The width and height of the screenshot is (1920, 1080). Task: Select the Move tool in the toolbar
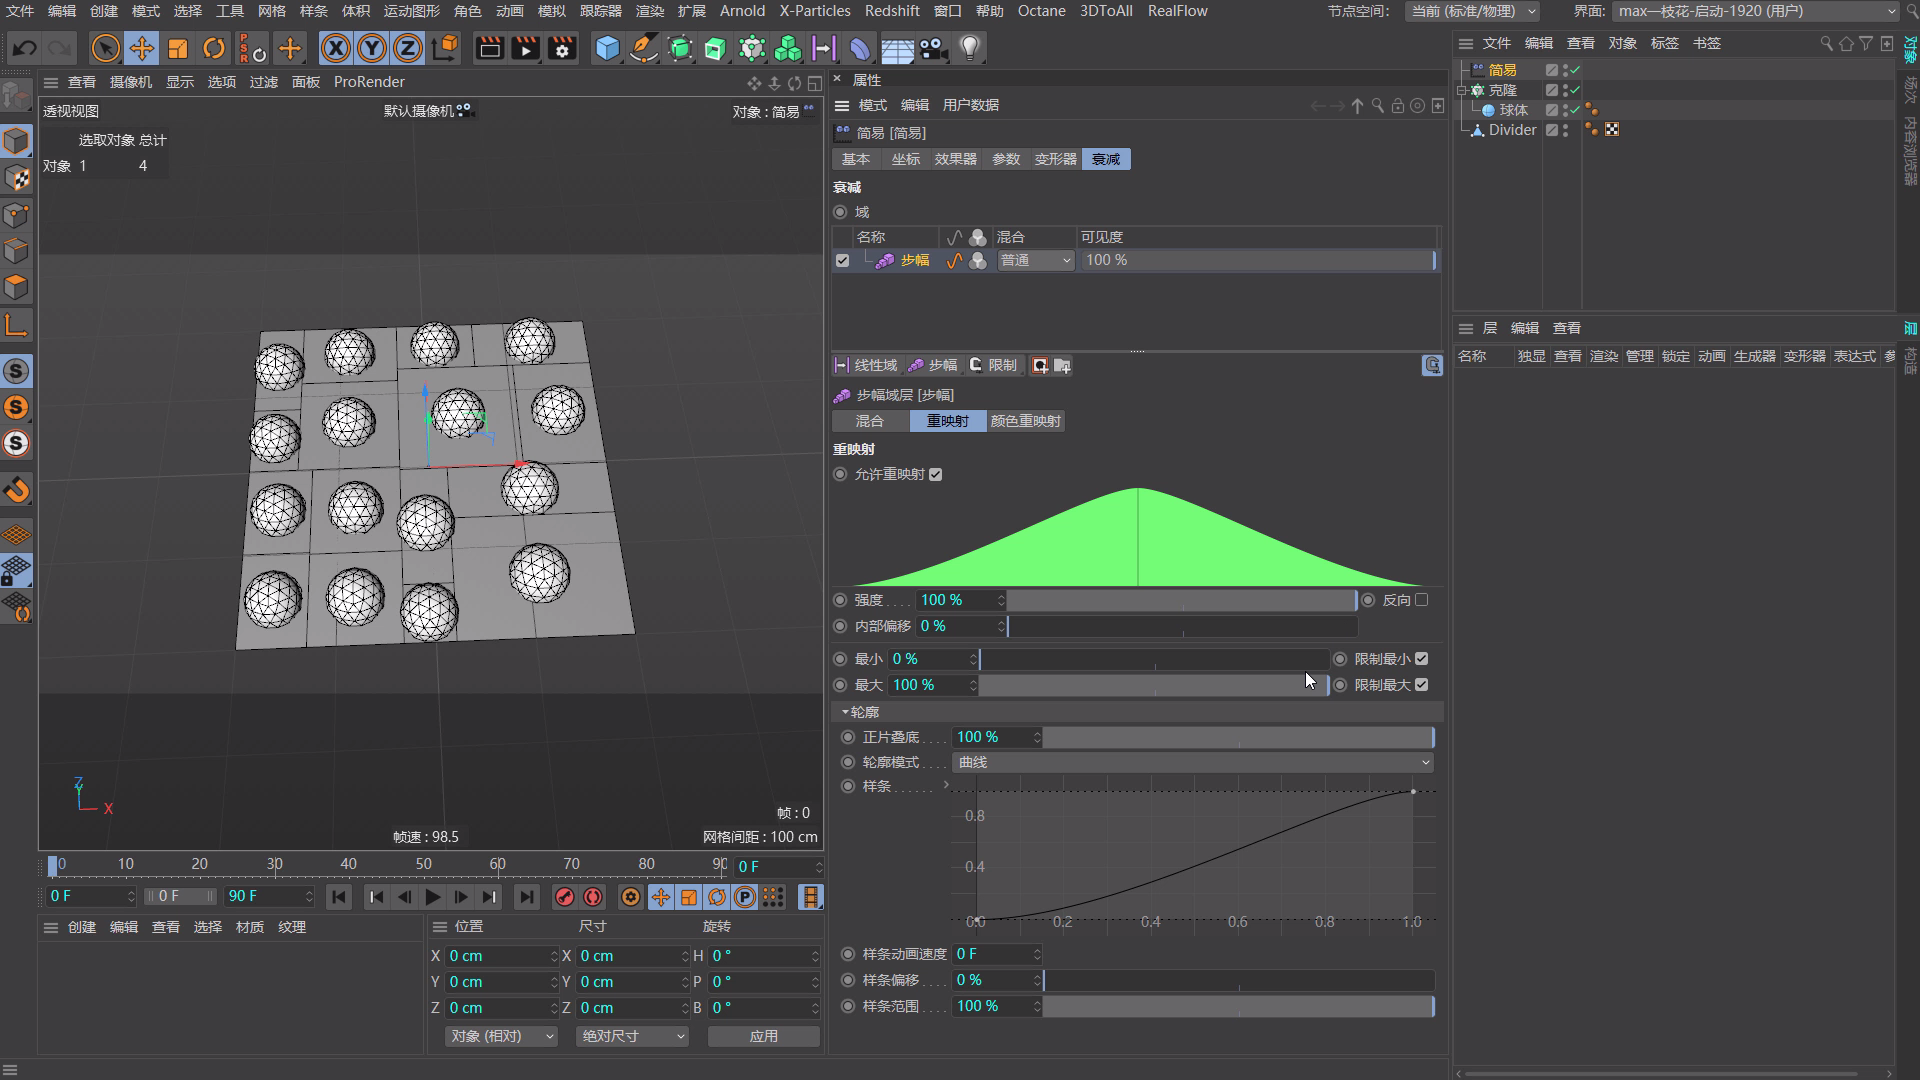142,48
